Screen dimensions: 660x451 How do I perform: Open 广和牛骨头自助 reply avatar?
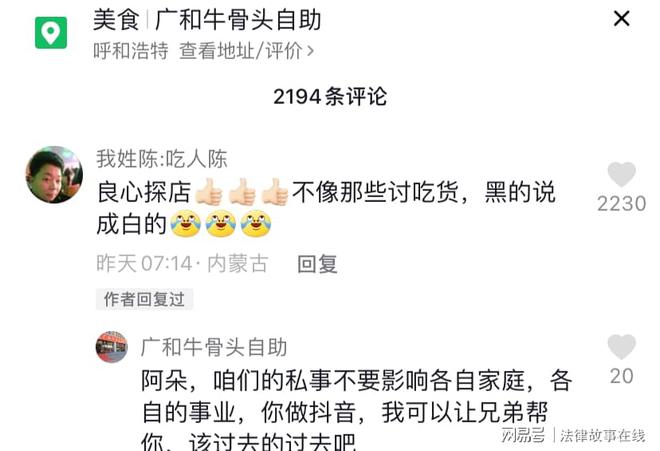click(112, 347)
